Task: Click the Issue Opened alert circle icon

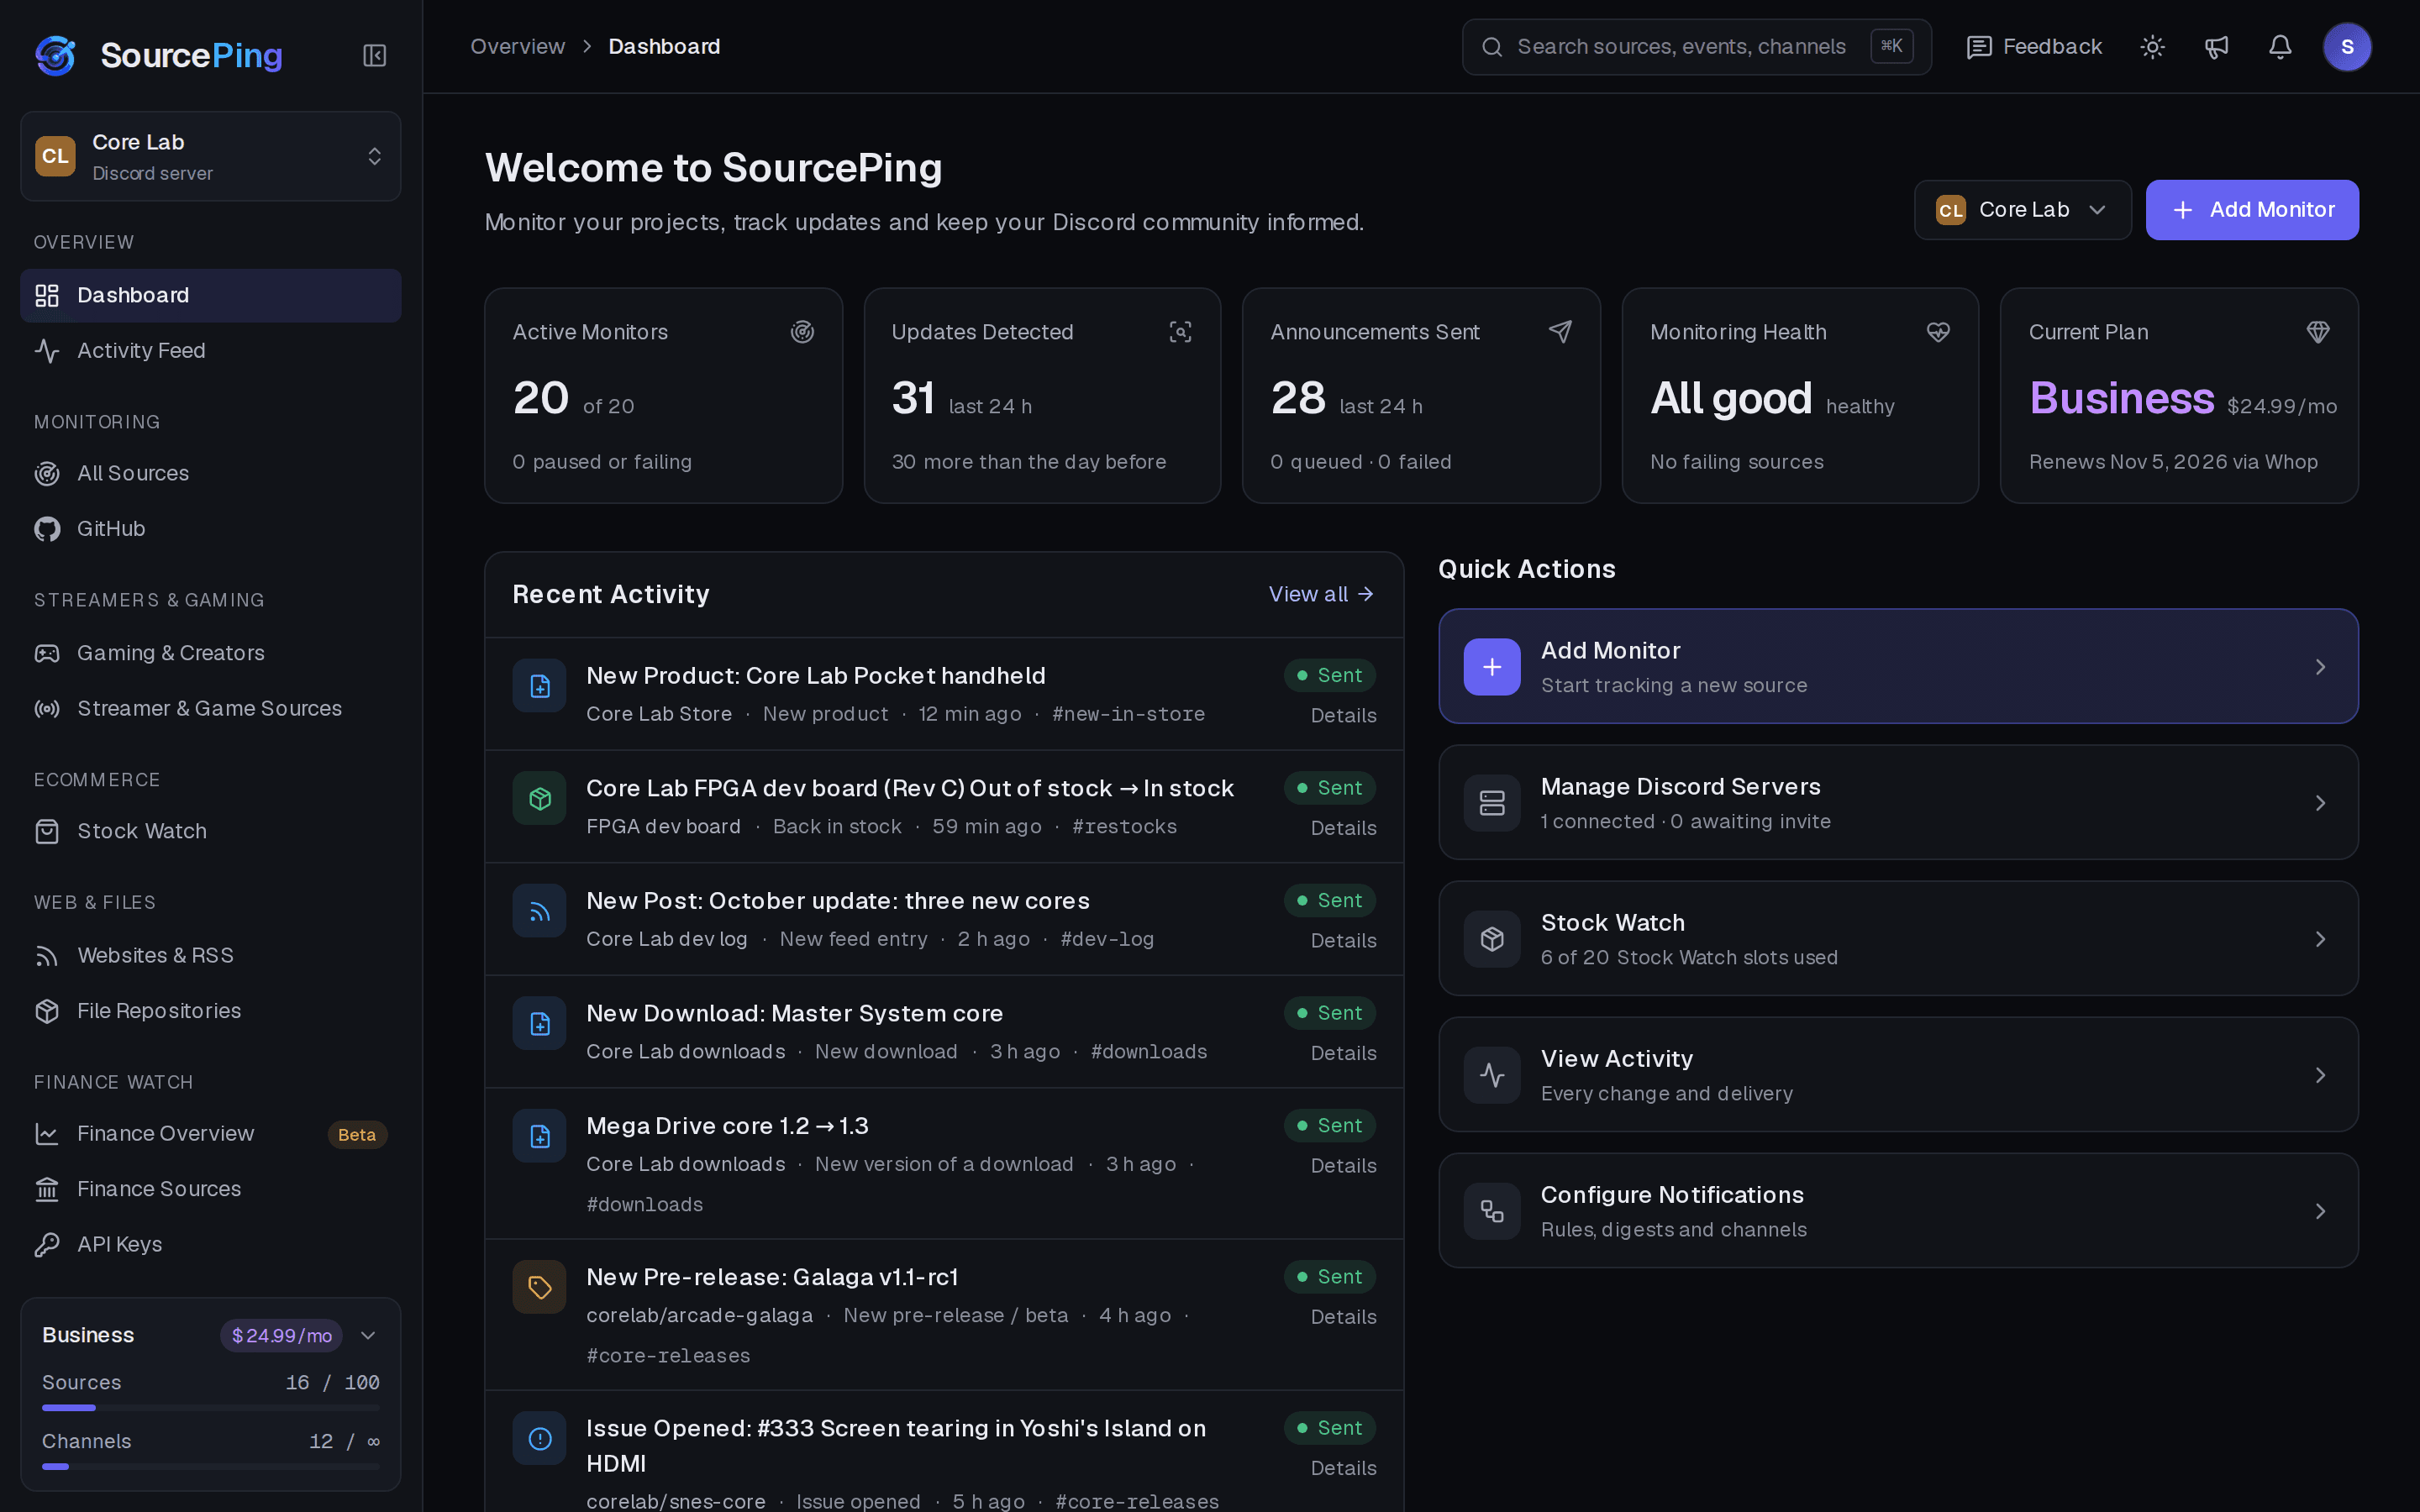Action: click(540, 1438)
